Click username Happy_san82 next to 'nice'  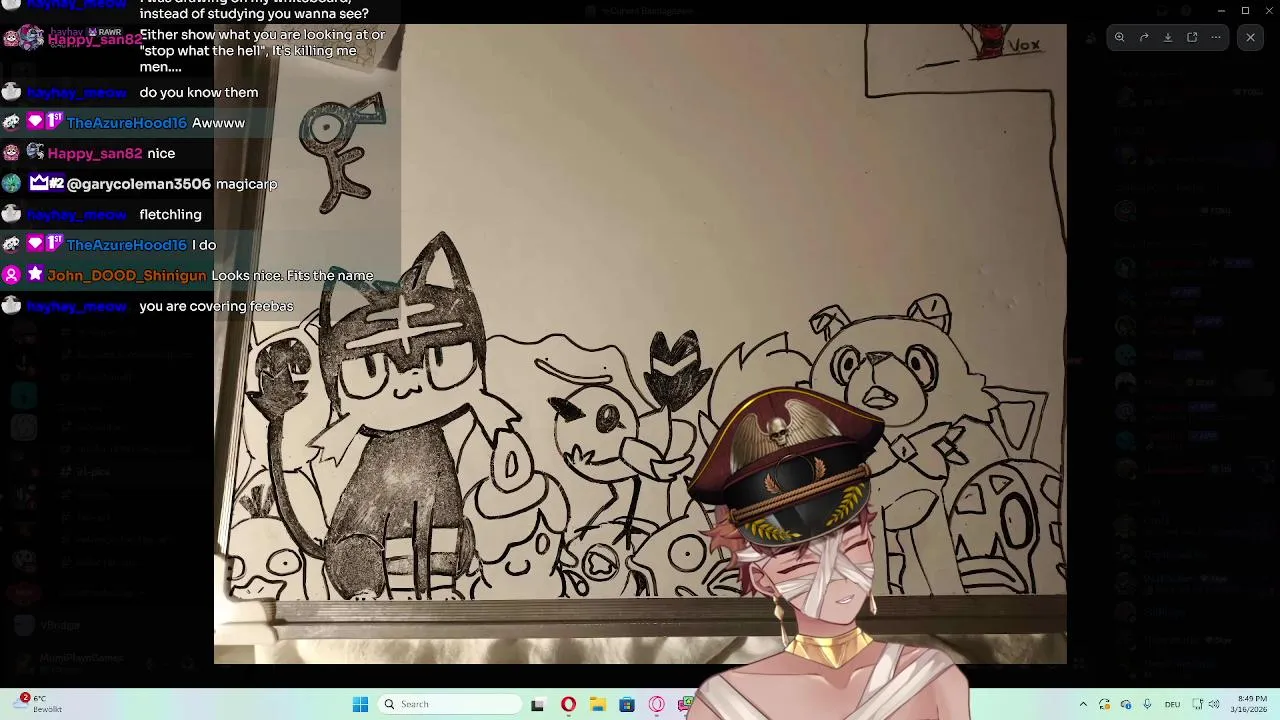click(x=95, y=154)
